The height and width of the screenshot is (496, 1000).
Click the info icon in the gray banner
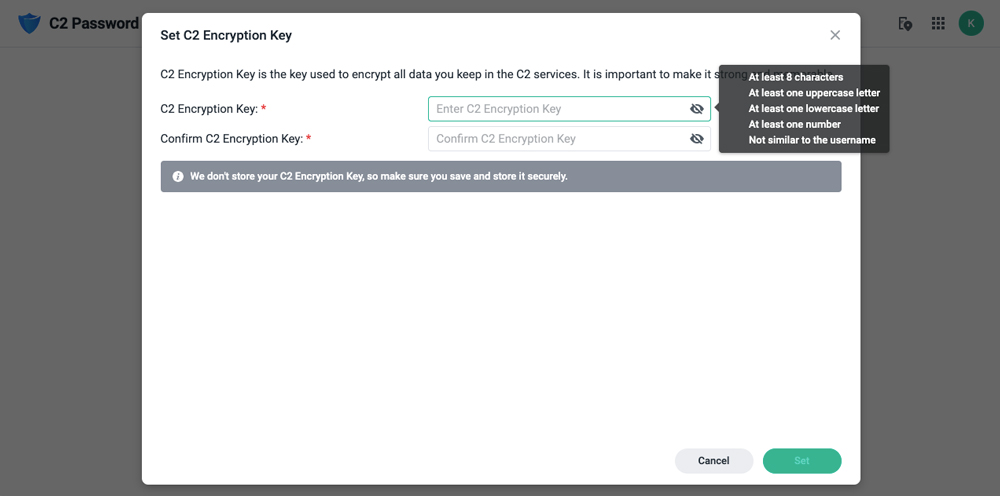pyautogui.click(x=178, y=176)
